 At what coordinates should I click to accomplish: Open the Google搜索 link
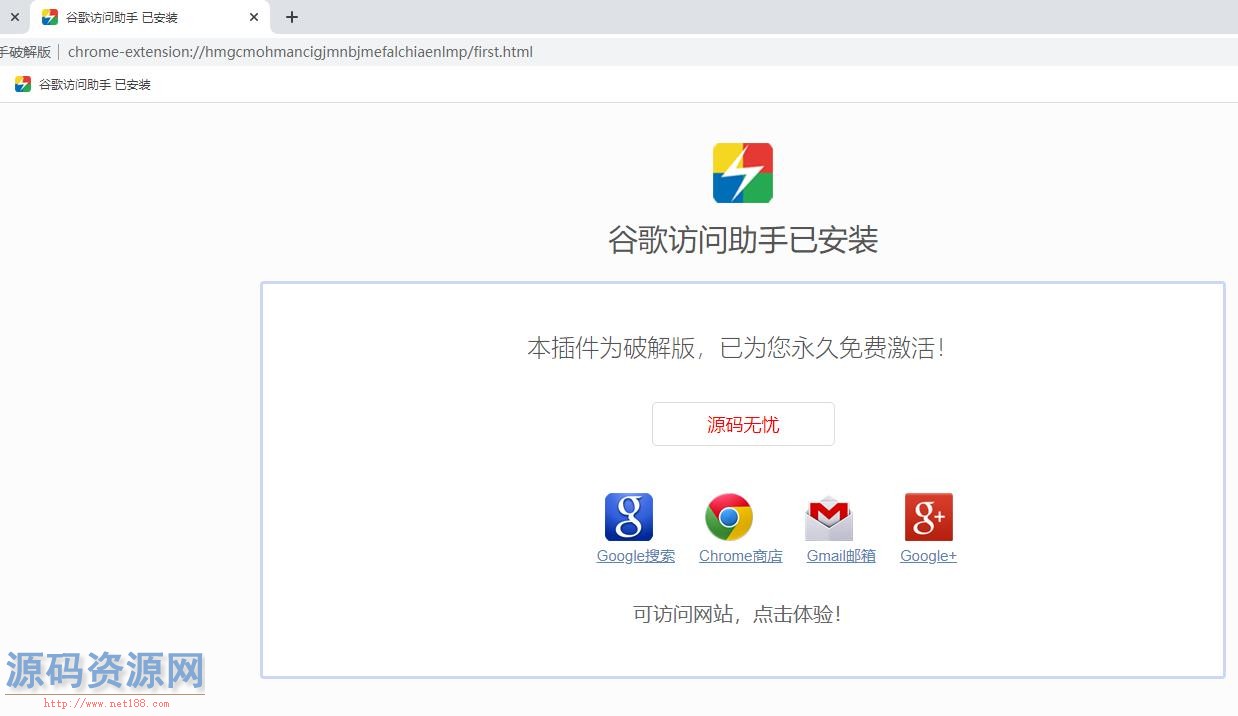pos(636,556)
